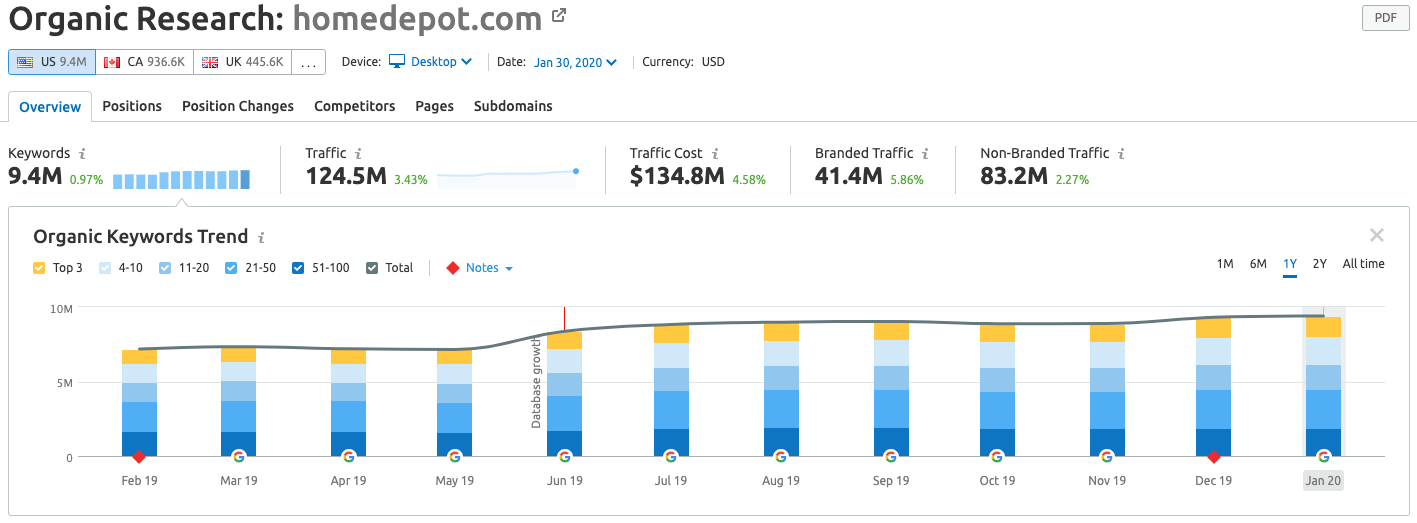Open homedepot.com external link icon
The image size is (1417, 523).
[560, 15]
